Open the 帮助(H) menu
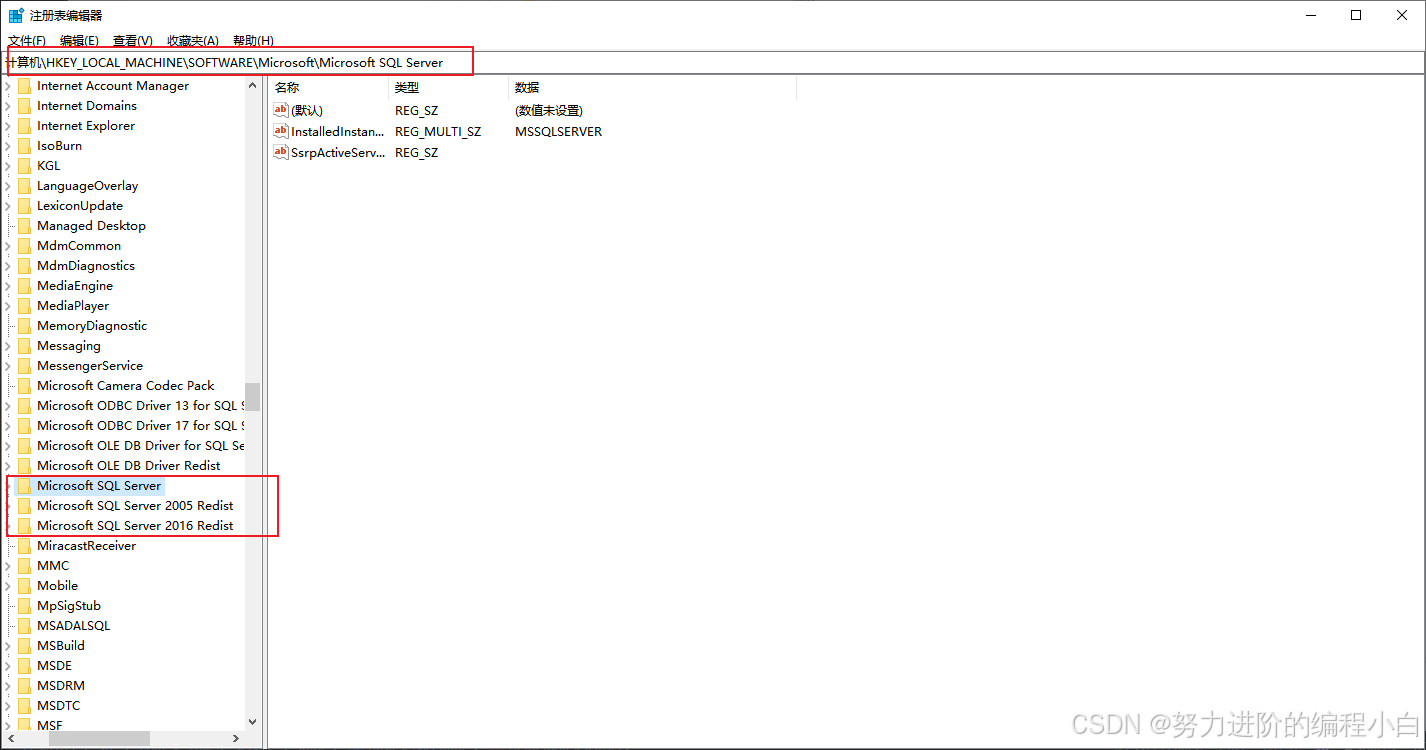Image resolution: width=1426 pixels, height=750 pixels. [253, 40]
